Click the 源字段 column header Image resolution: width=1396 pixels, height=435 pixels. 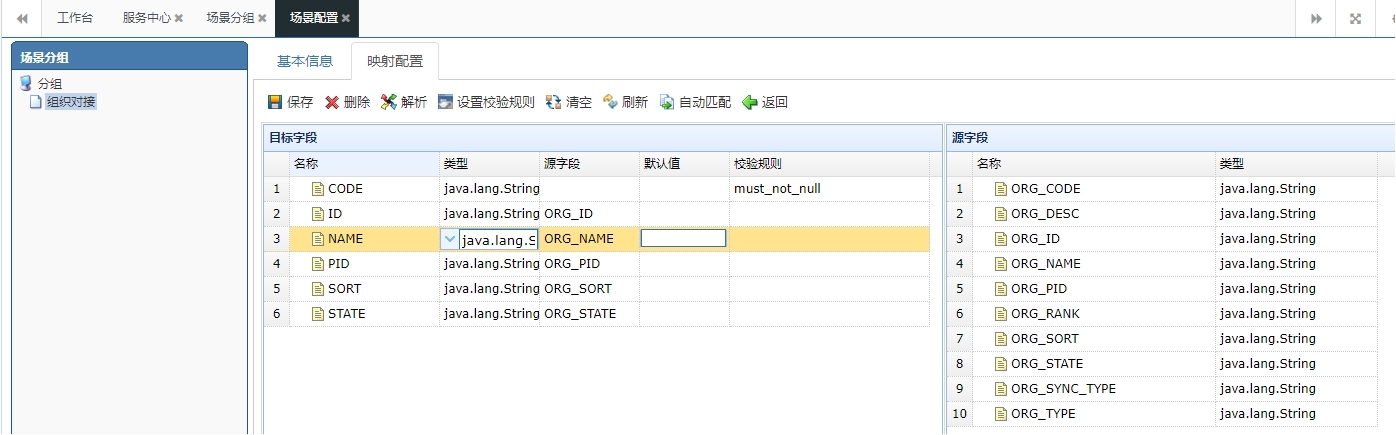pos(589,164)
